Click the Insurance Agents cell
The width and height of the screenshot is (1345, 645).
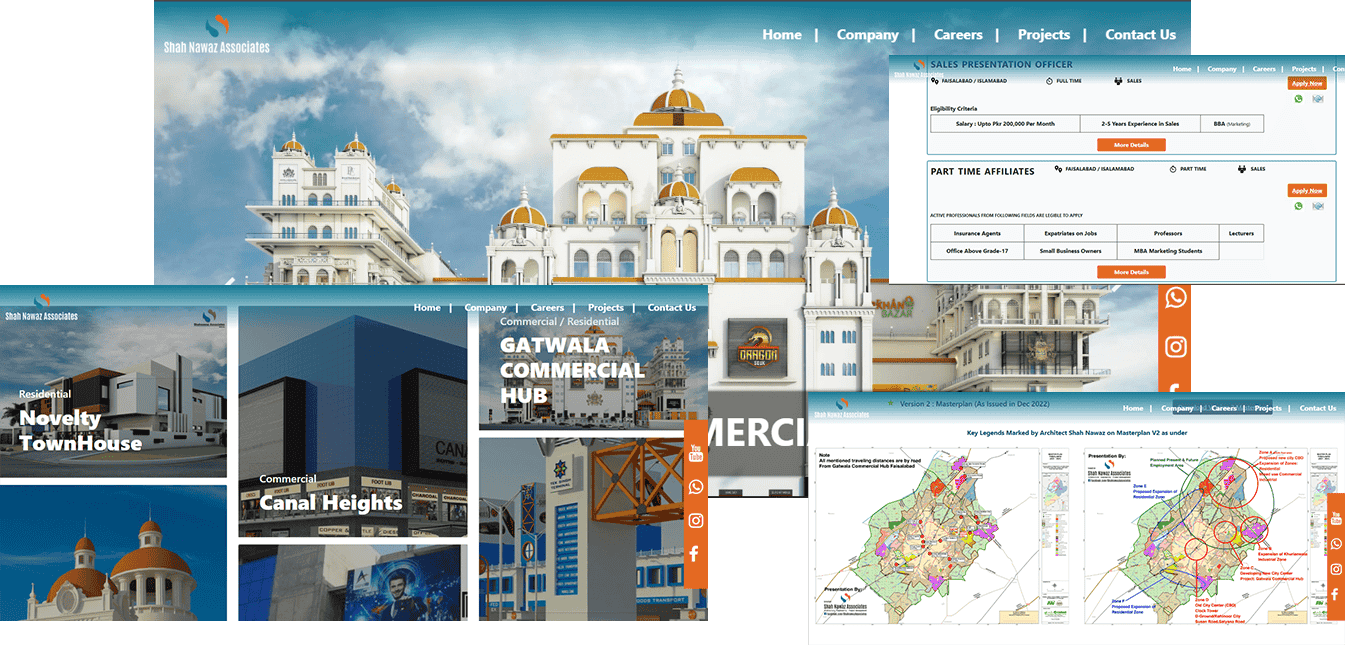click(977, 233)
